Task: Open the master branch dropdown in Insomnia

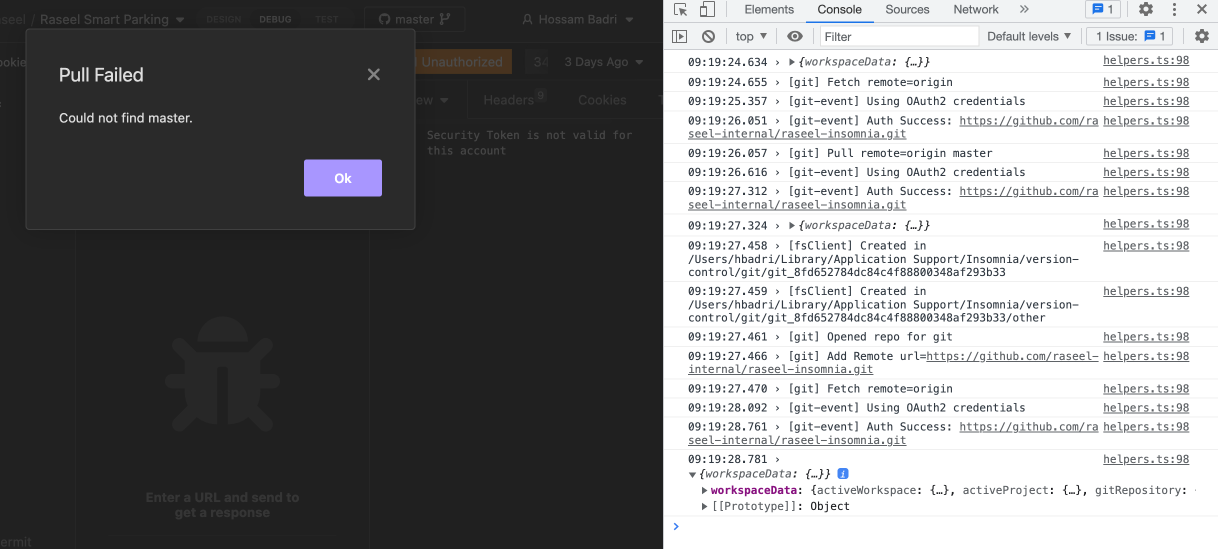Action: [x=415, y=19]
